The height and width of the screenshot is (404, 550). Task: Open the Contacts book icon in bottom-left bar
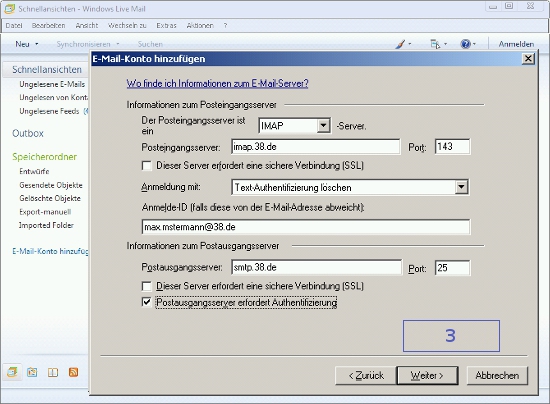(x=53, y=372)
